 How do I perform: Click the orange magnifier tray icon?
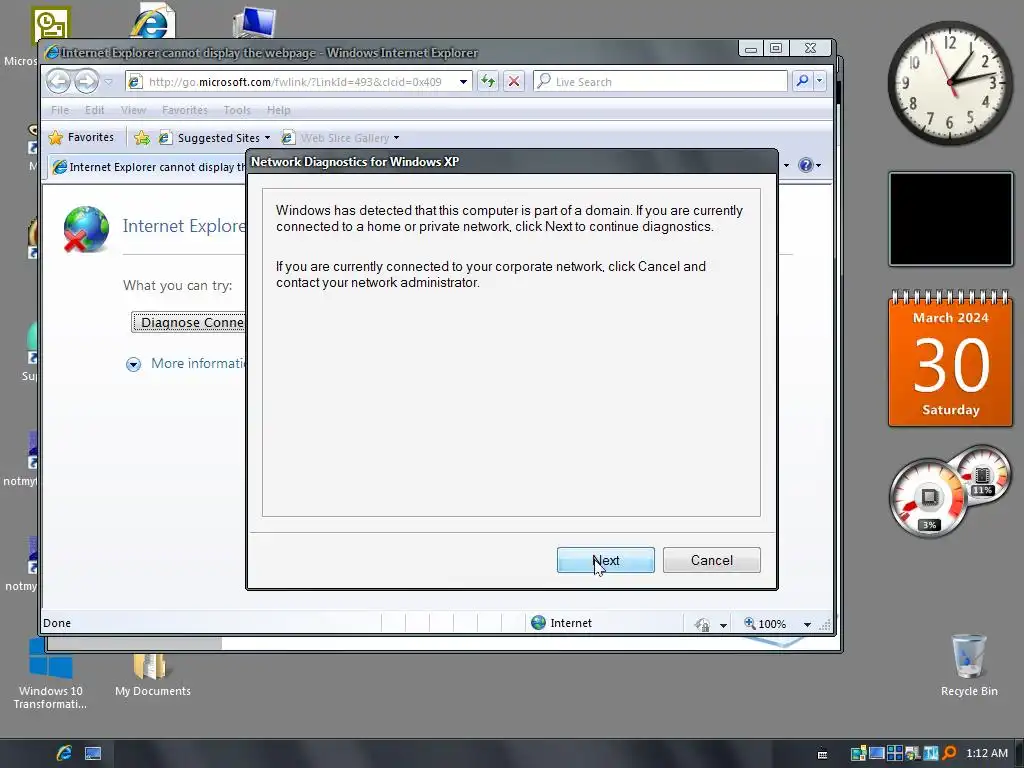point(949,753)
